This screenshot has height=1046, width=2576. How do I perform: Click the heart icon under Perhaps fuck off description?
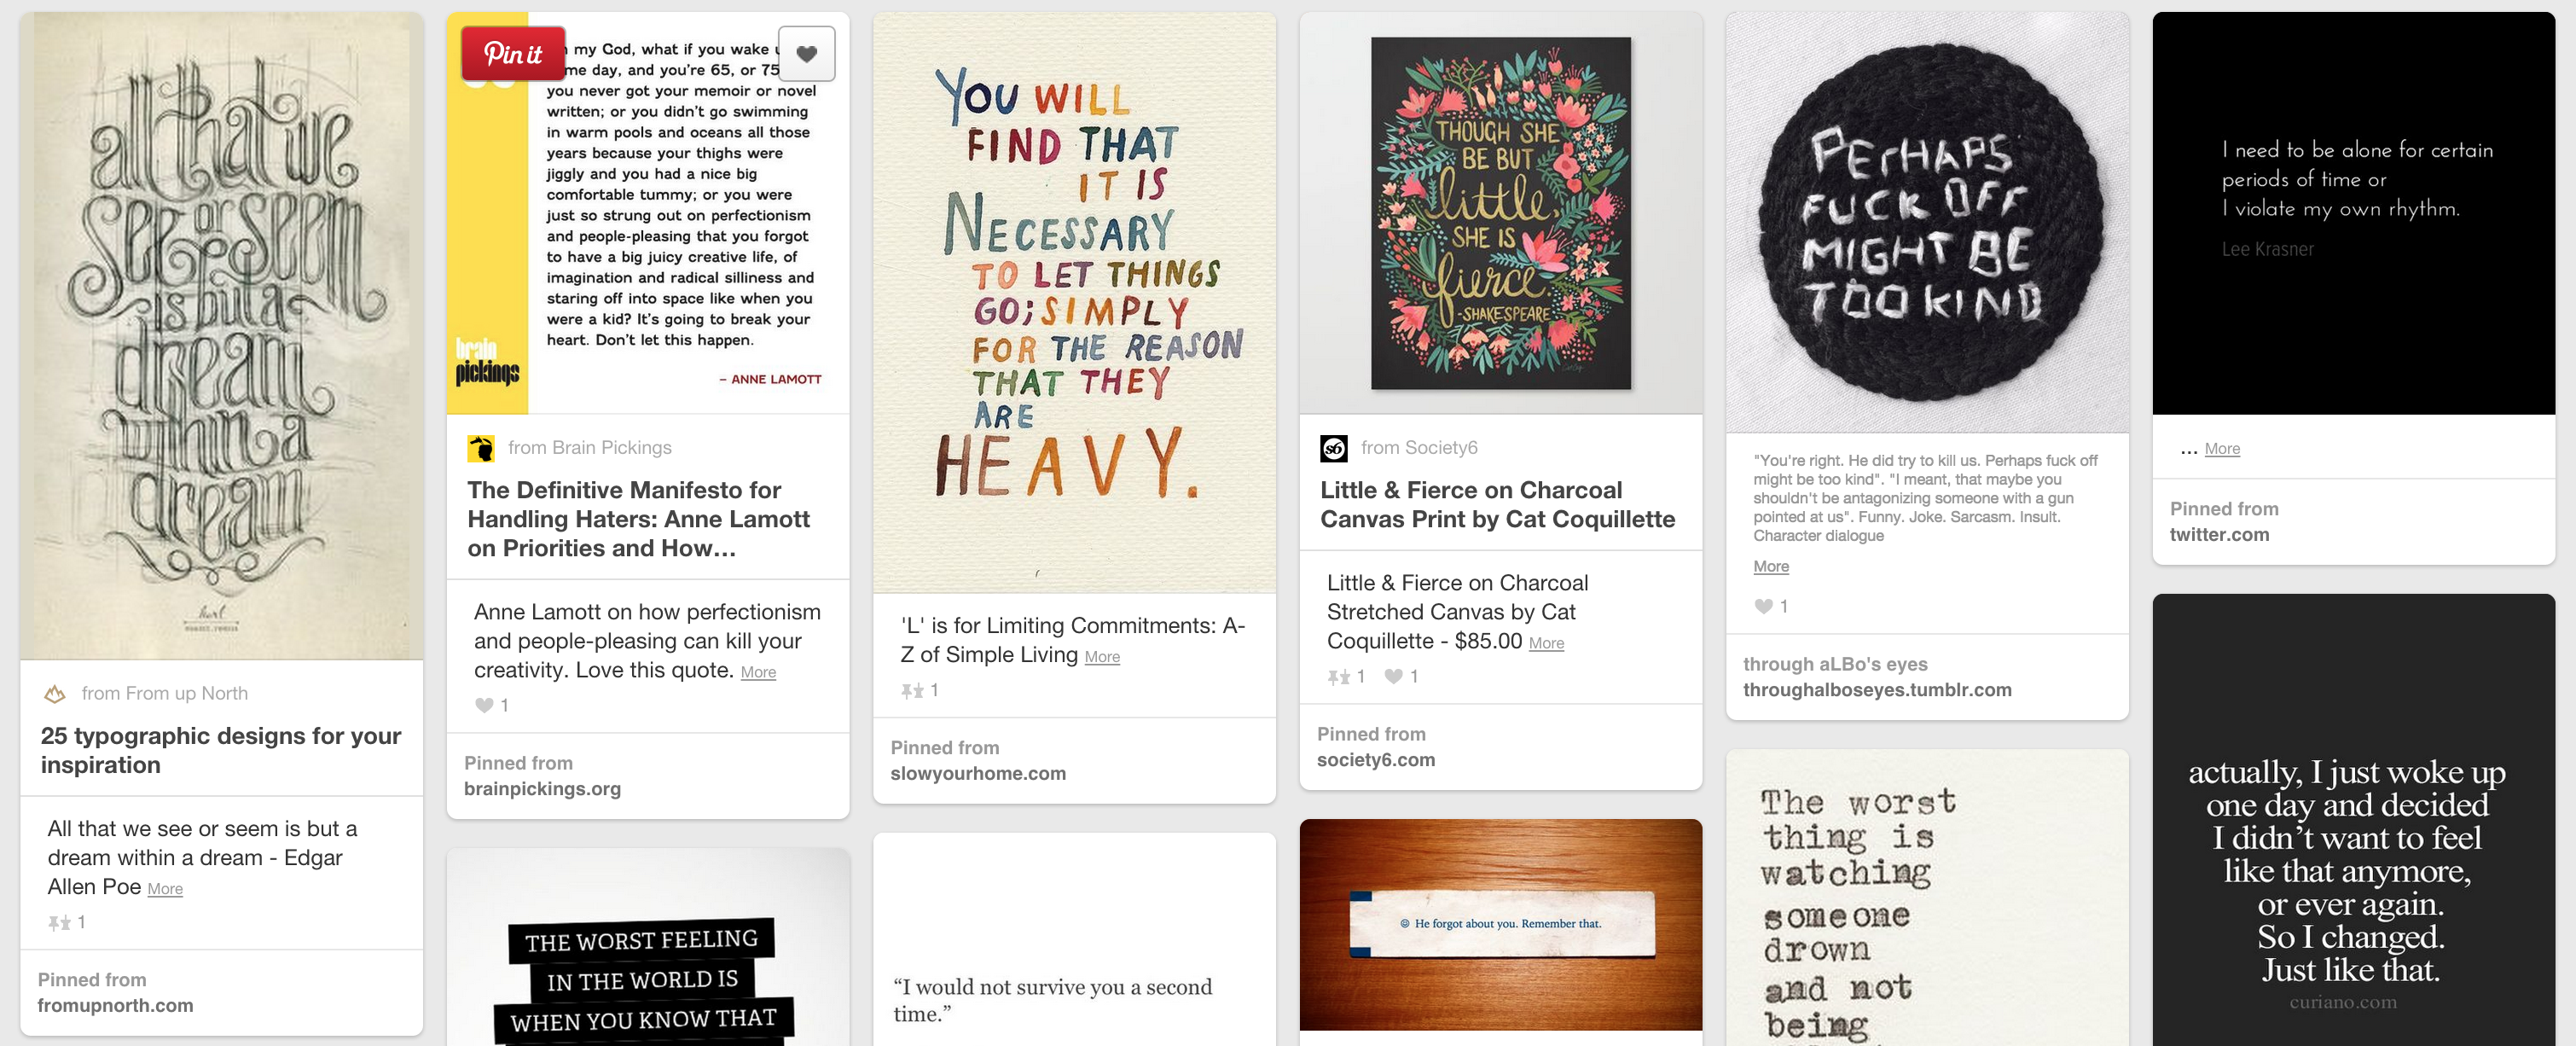(x=1764, y=606)
